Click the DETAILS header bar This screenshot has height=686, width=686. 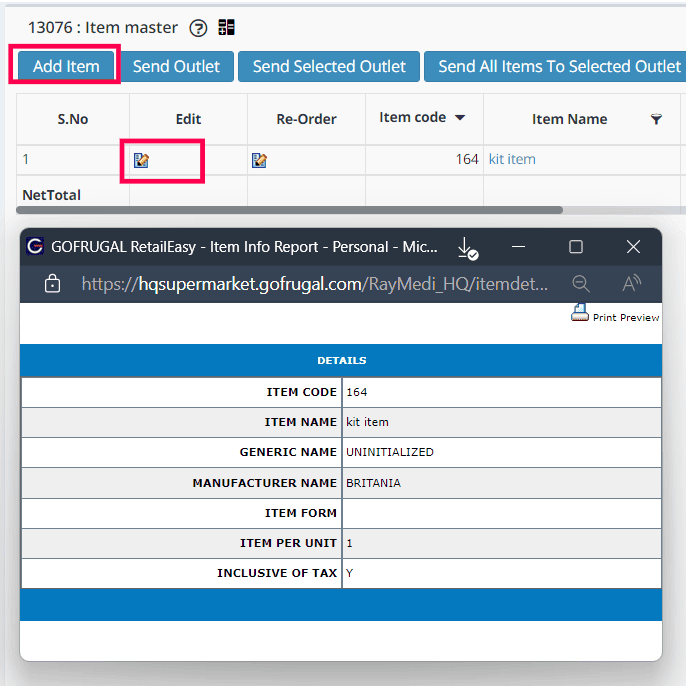[341, 360]
